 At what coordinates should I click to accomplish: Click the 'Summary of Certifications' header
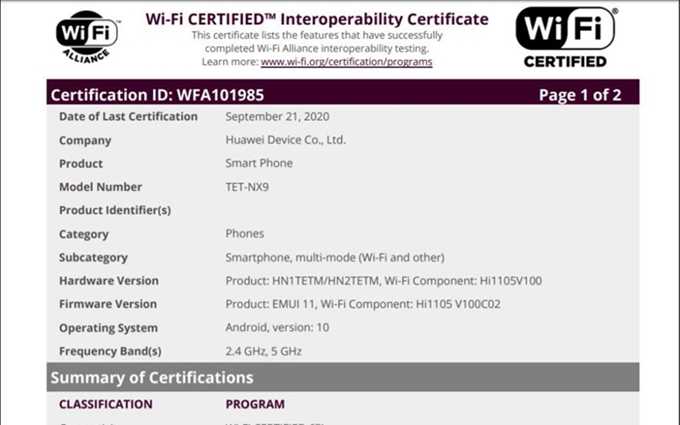343,377
